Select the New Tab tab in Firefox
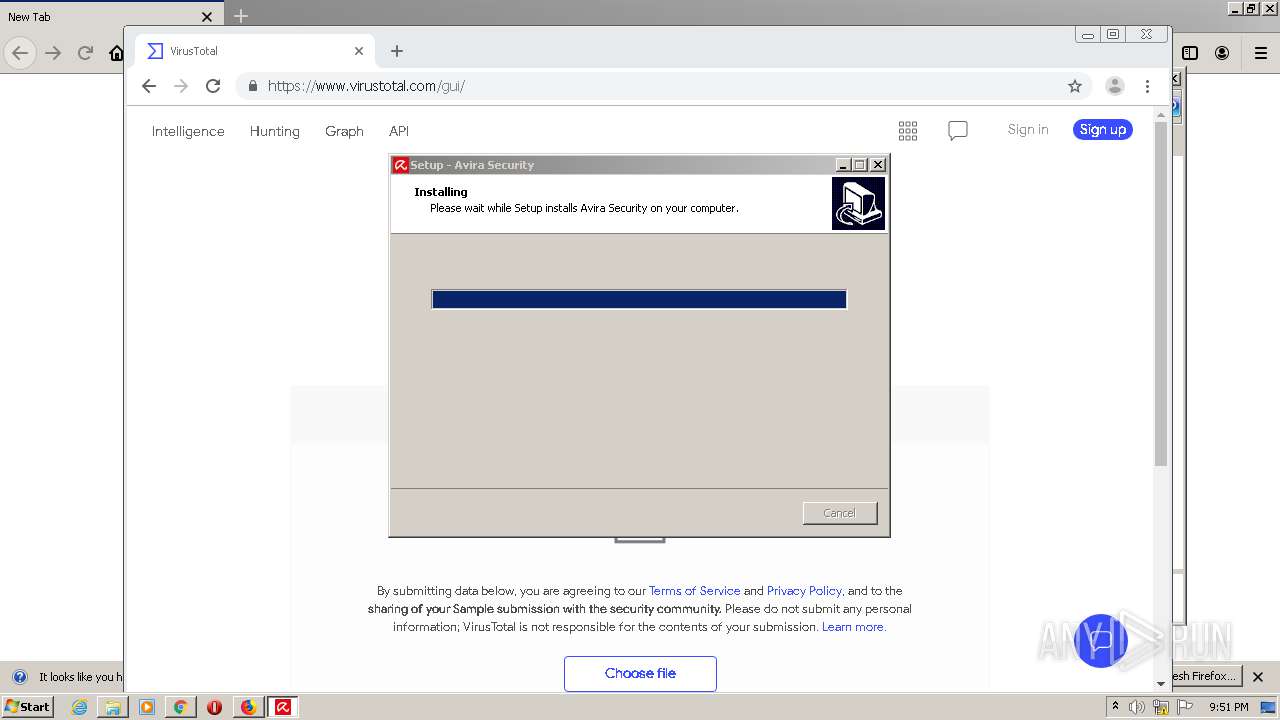The width and height of the screenshot is (1280, 720). (x=110, y=16)
